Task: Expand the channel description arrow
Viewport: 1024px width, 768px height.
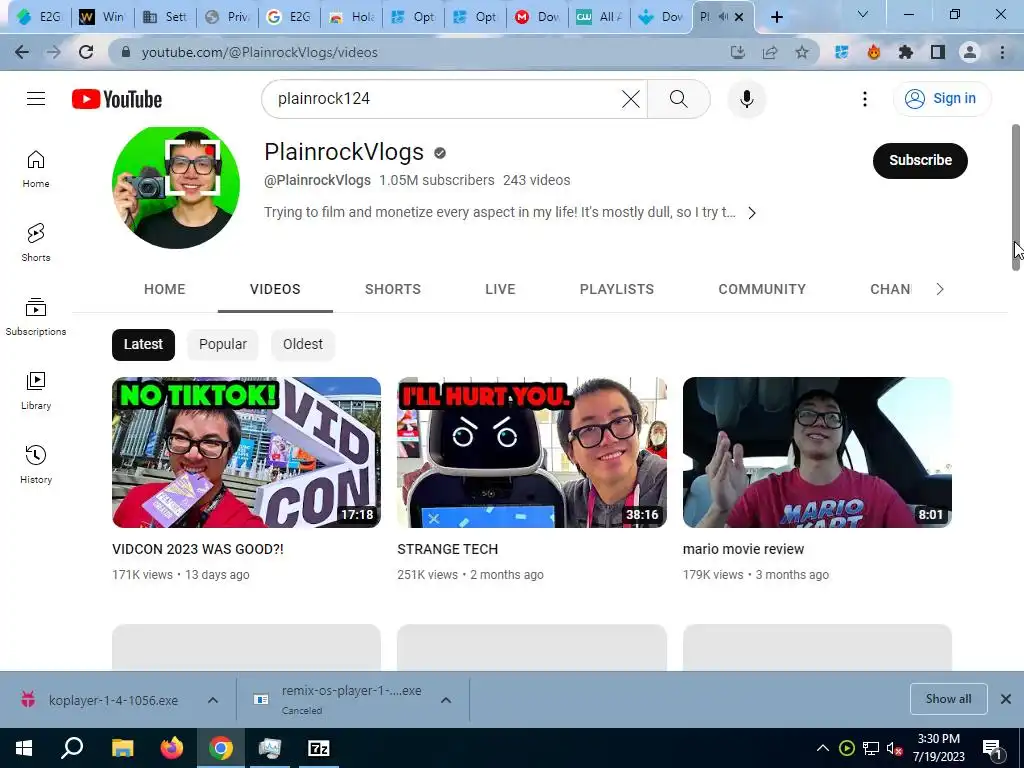Action: (752, 213)
